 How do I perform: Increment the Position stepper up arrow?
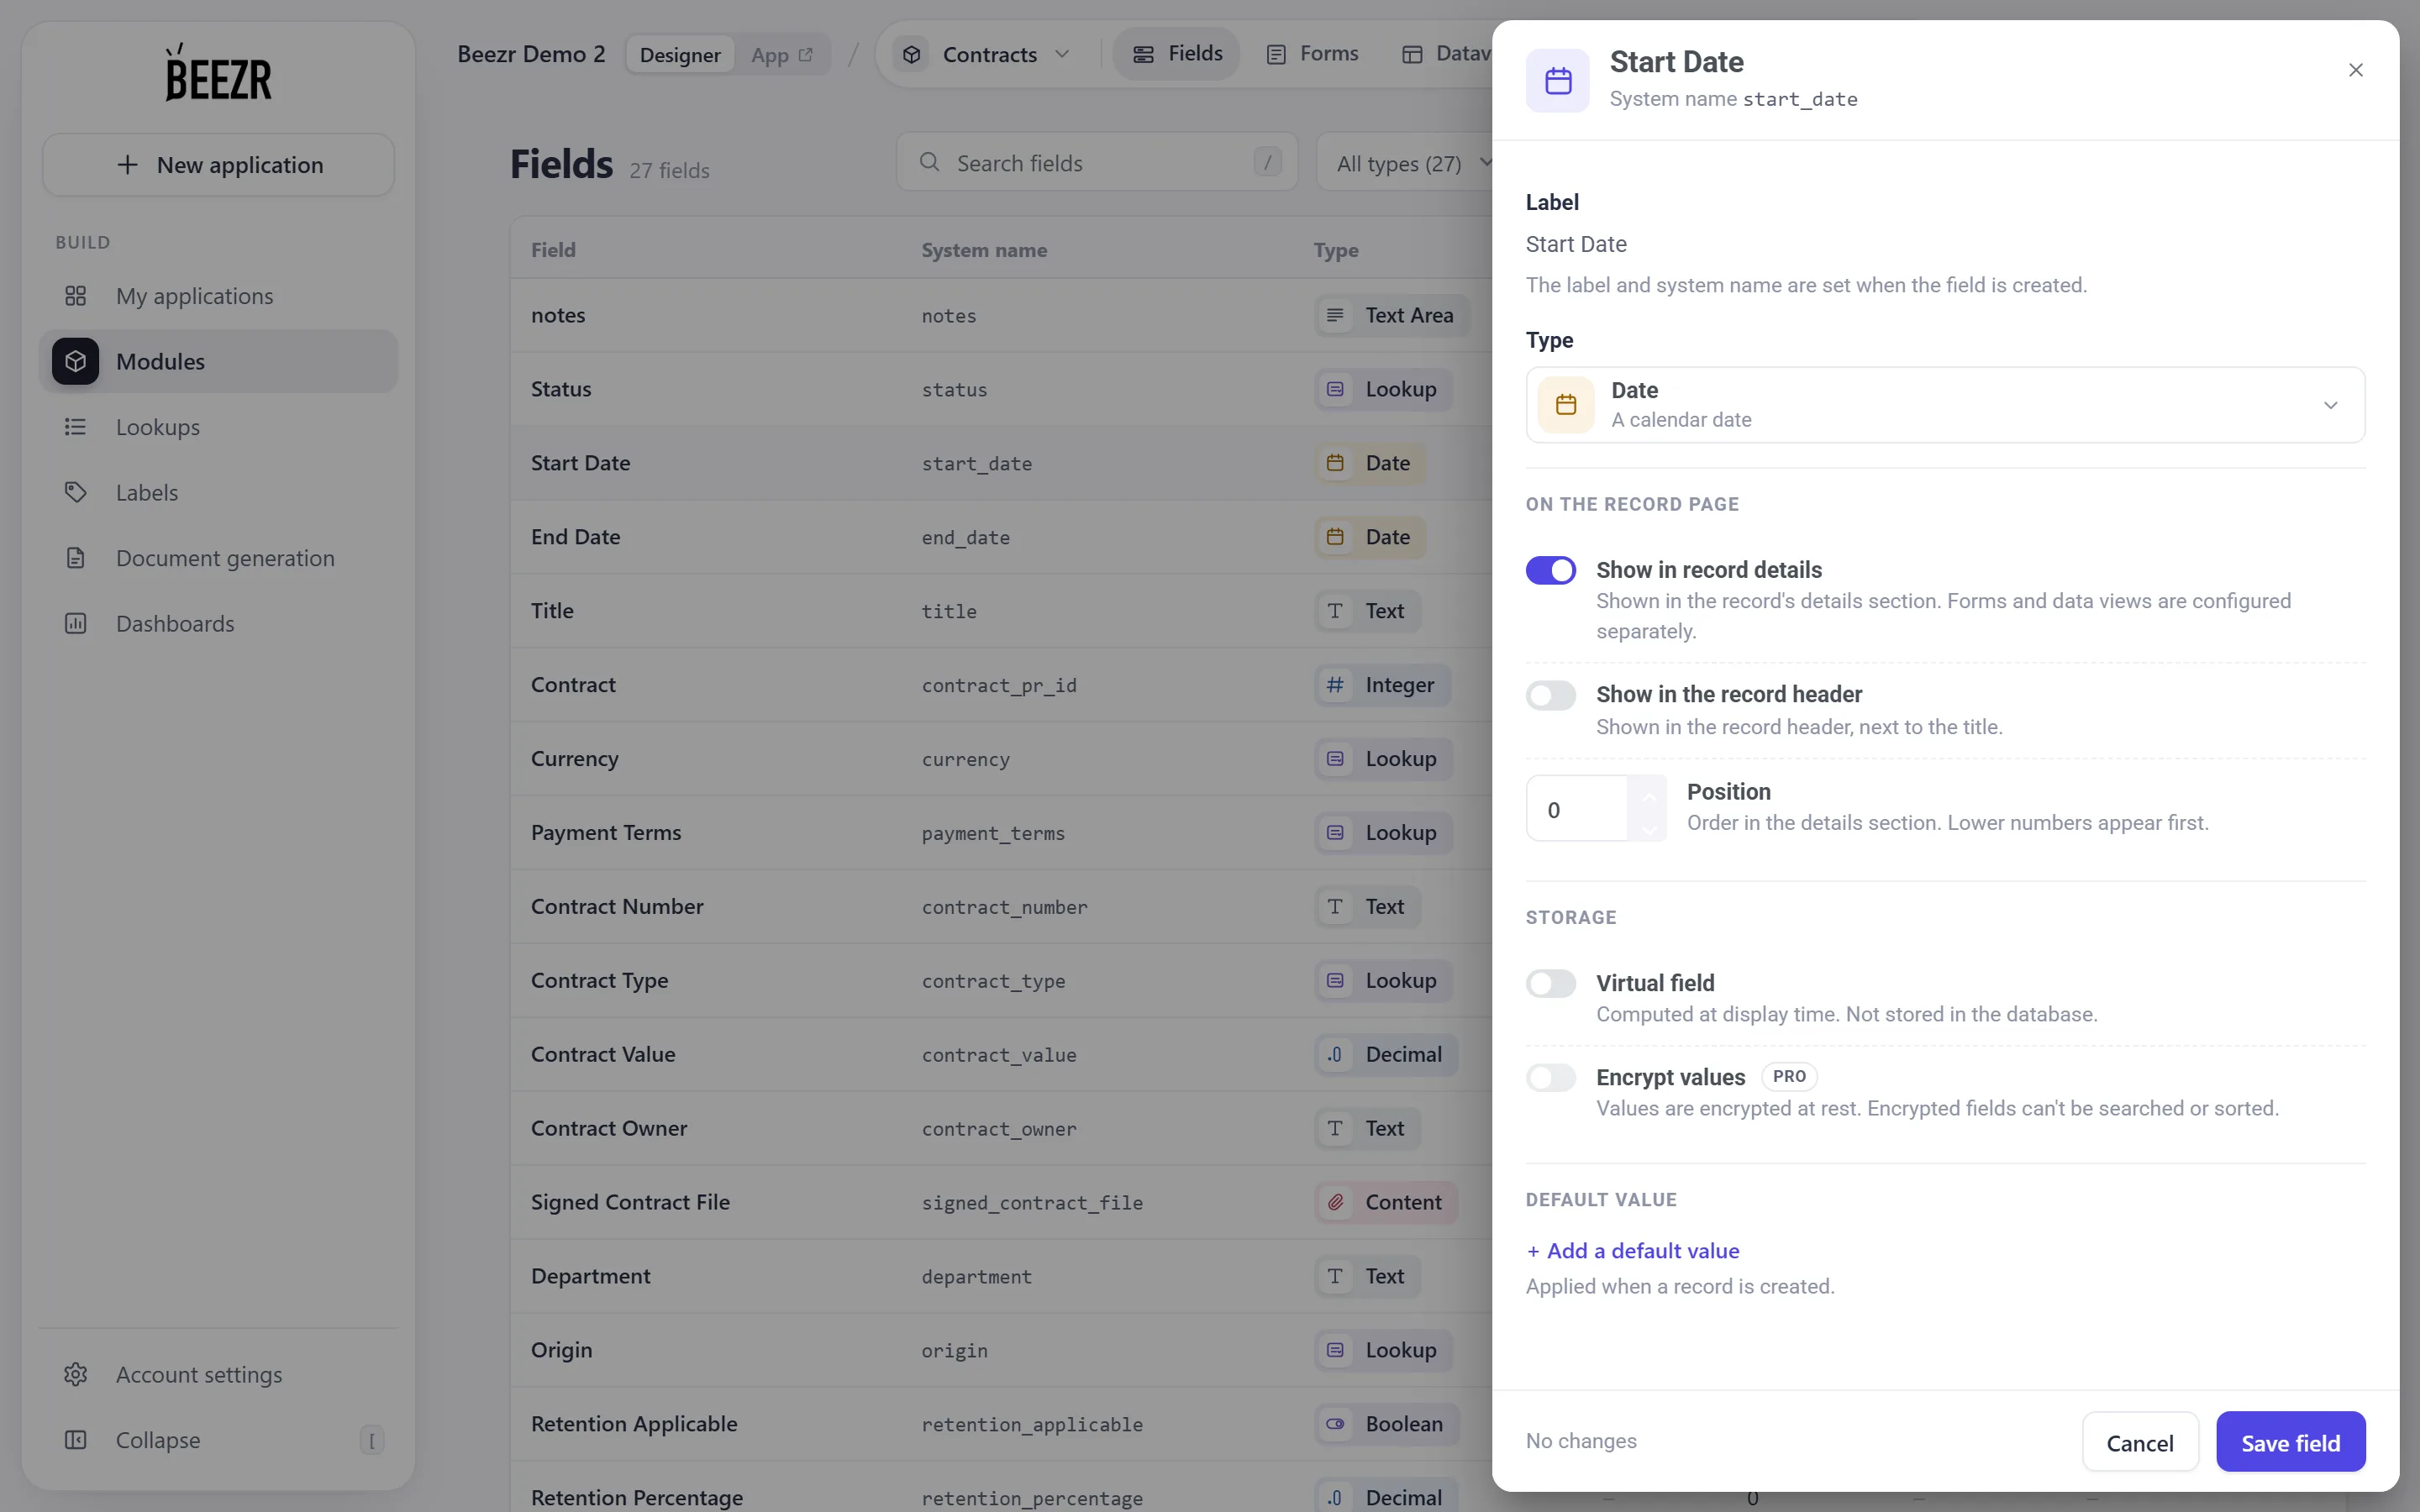[1648, 796]
